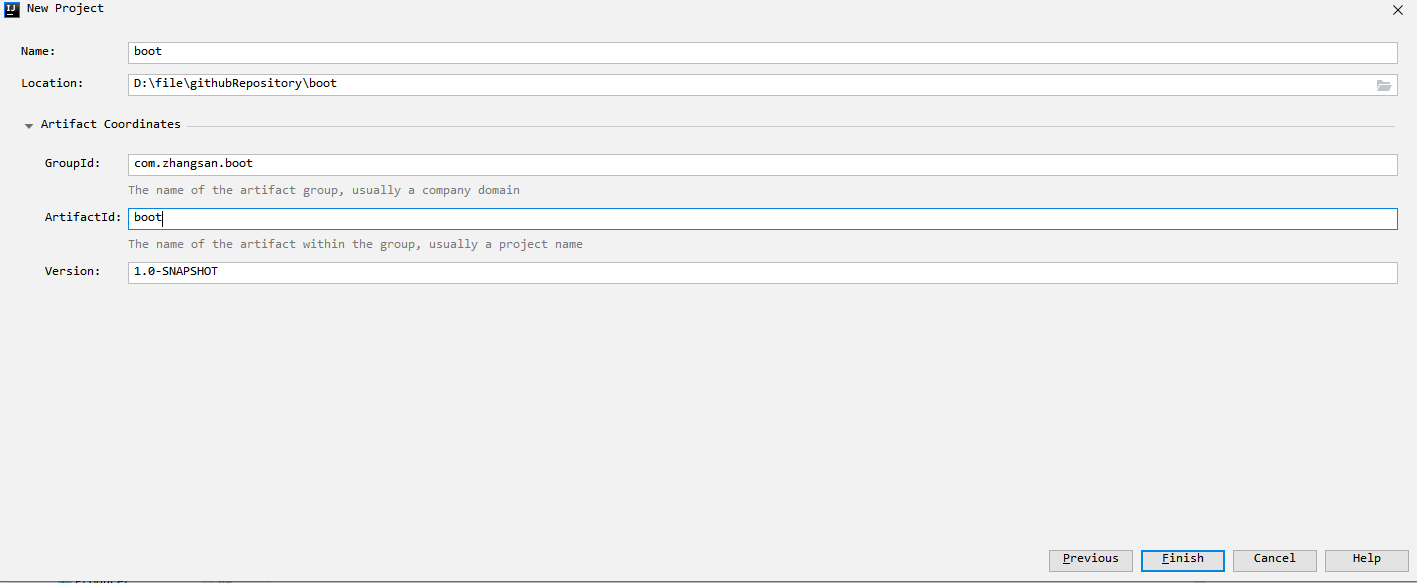
Task: Click the 'Artifact Coordinates' section title
Action: (111, 125)
